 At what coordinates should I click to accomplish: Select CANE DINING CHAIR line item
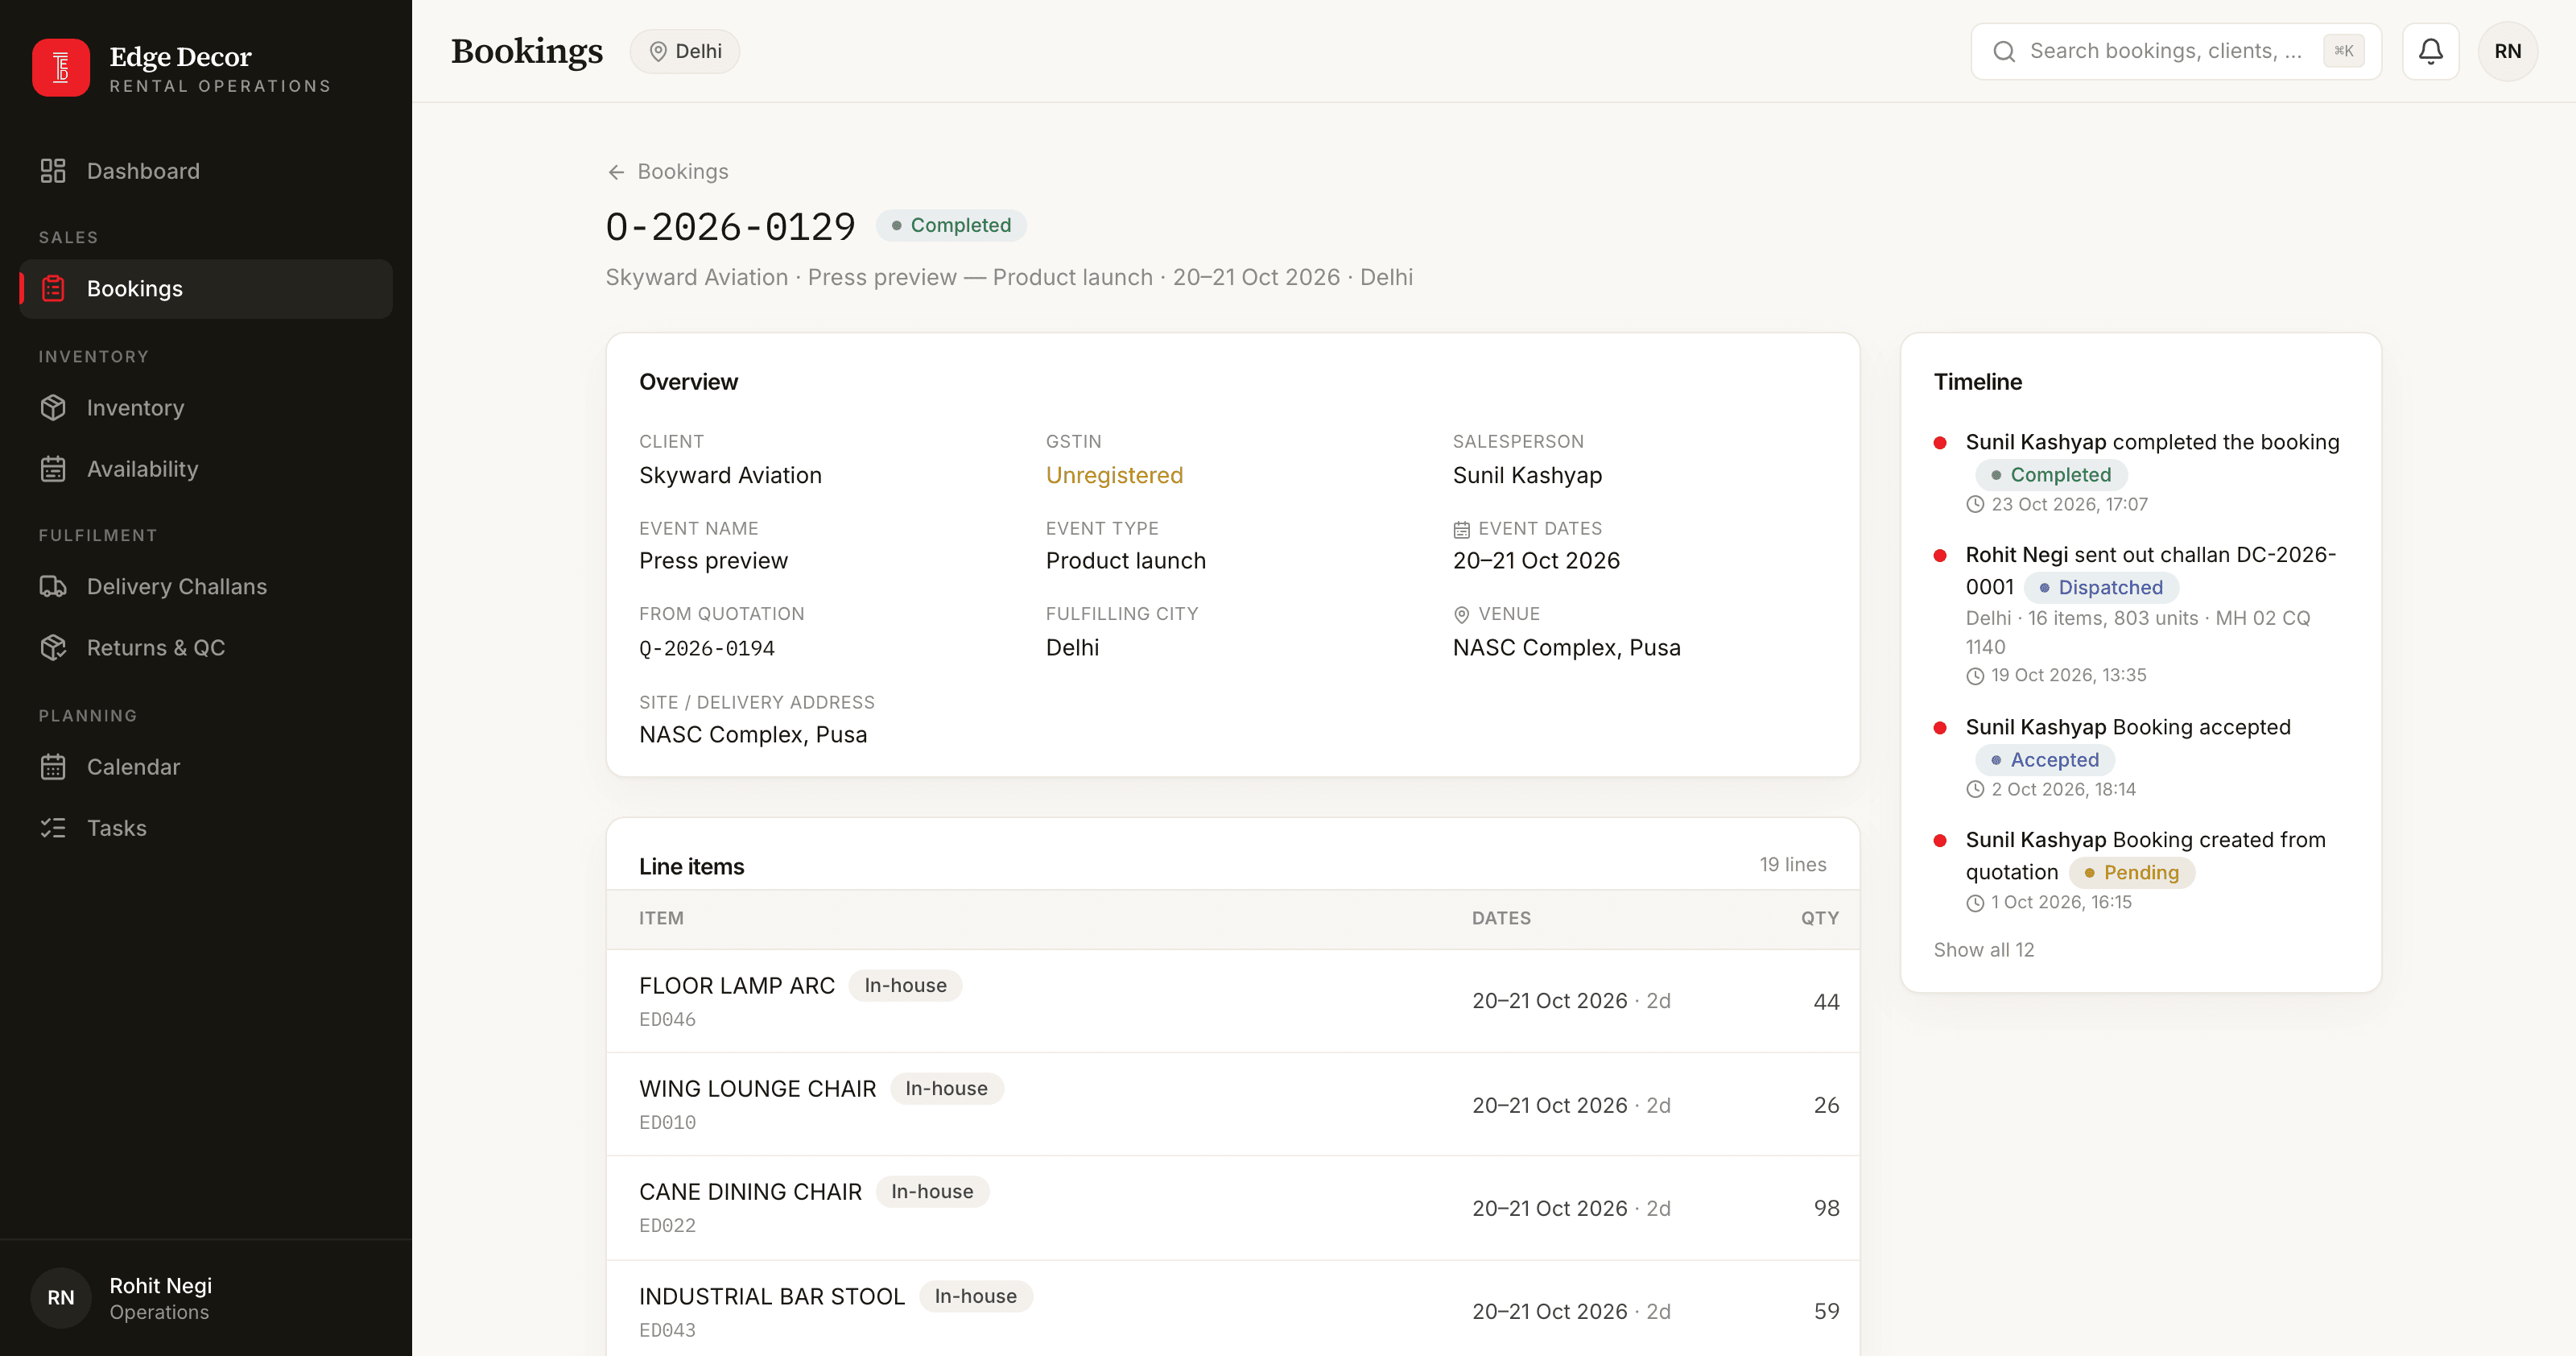pyautogui.click(x=1233, y=1208)
